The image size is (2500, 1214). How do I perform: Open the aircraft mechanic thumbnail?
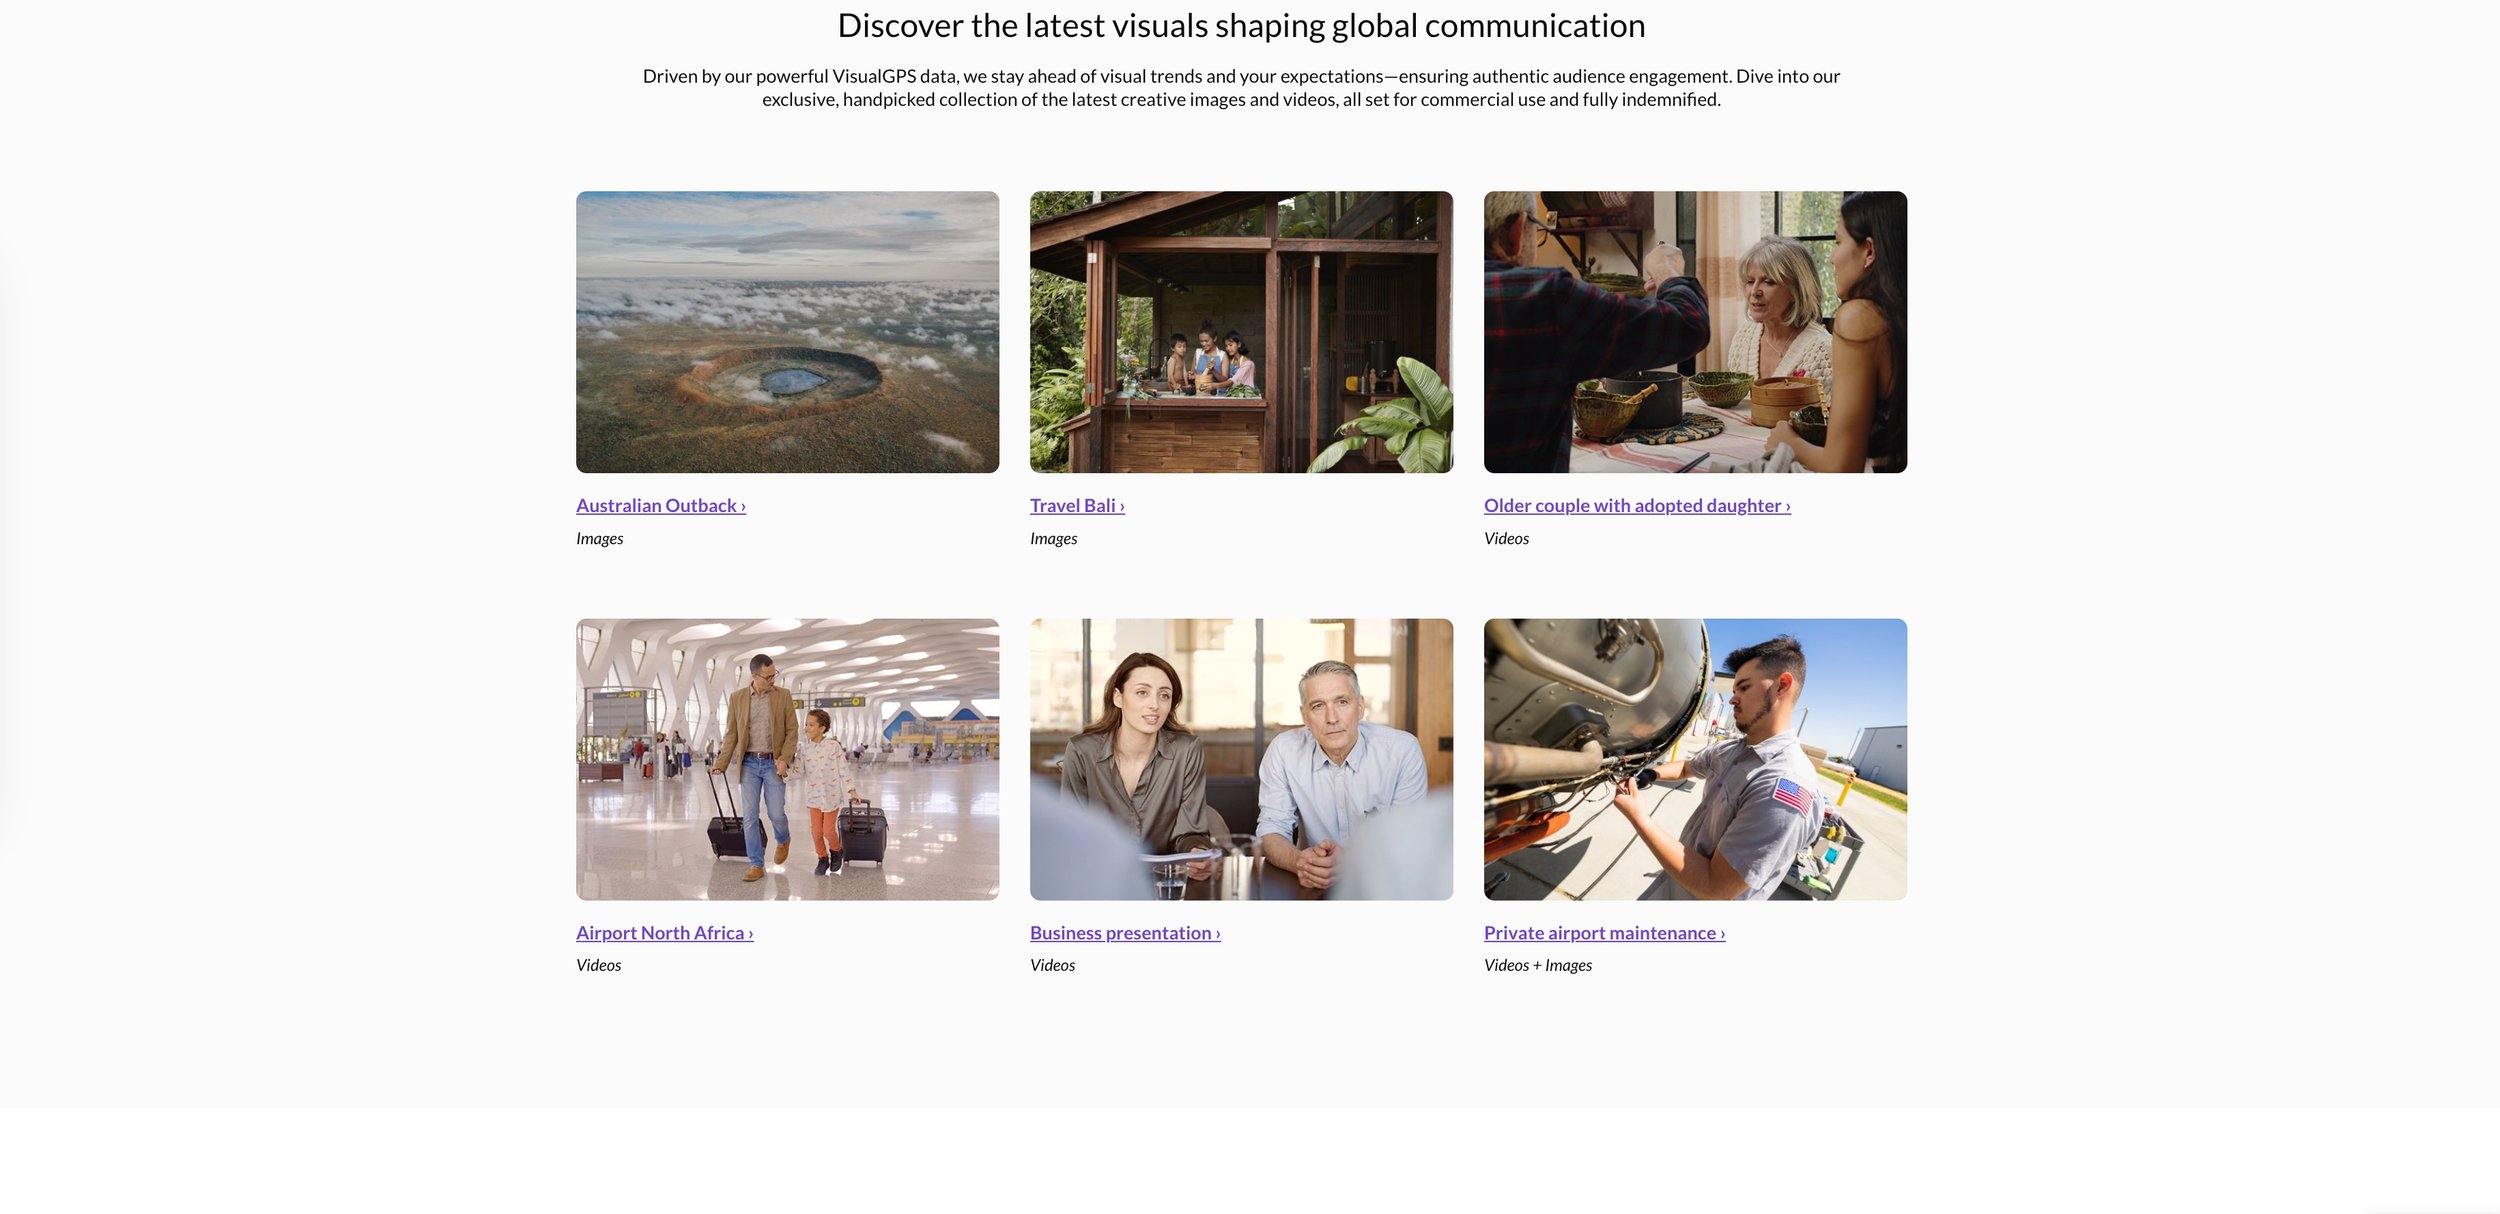tap(1695, 759)
